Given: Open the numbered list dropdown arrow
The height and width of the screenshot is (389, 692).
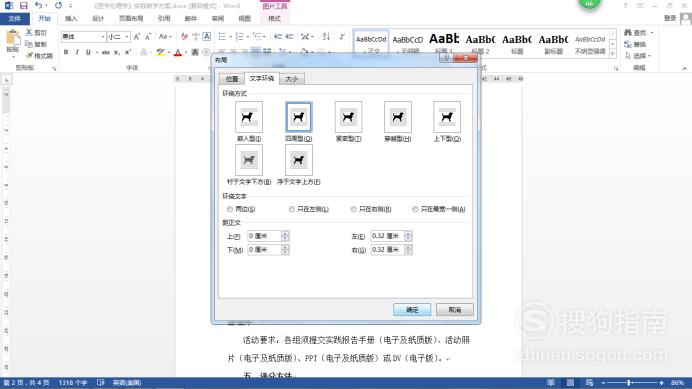Looking at the screenshot, I should 248,37.
